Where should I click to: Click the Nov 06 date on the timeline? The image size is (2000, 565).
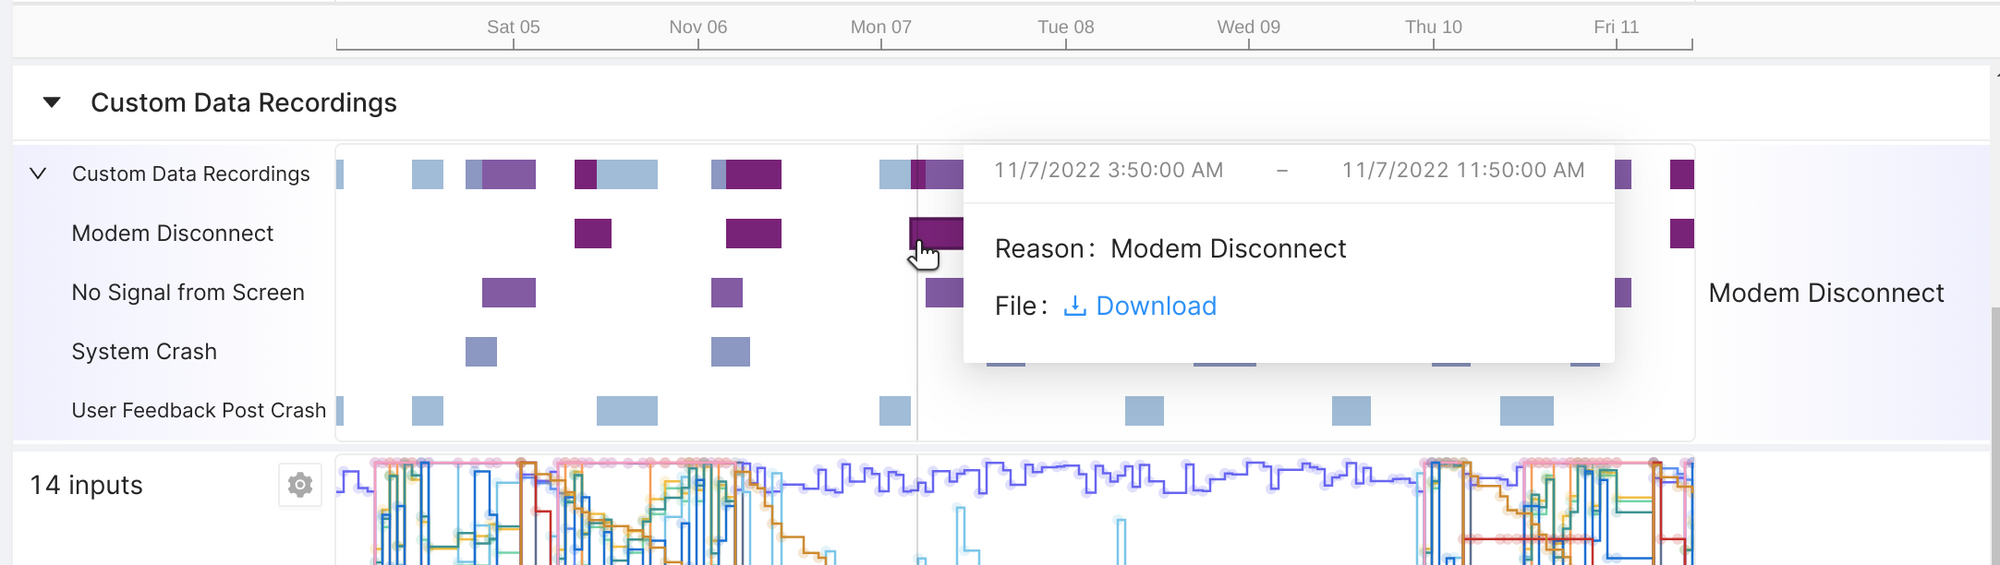(698, 27)
